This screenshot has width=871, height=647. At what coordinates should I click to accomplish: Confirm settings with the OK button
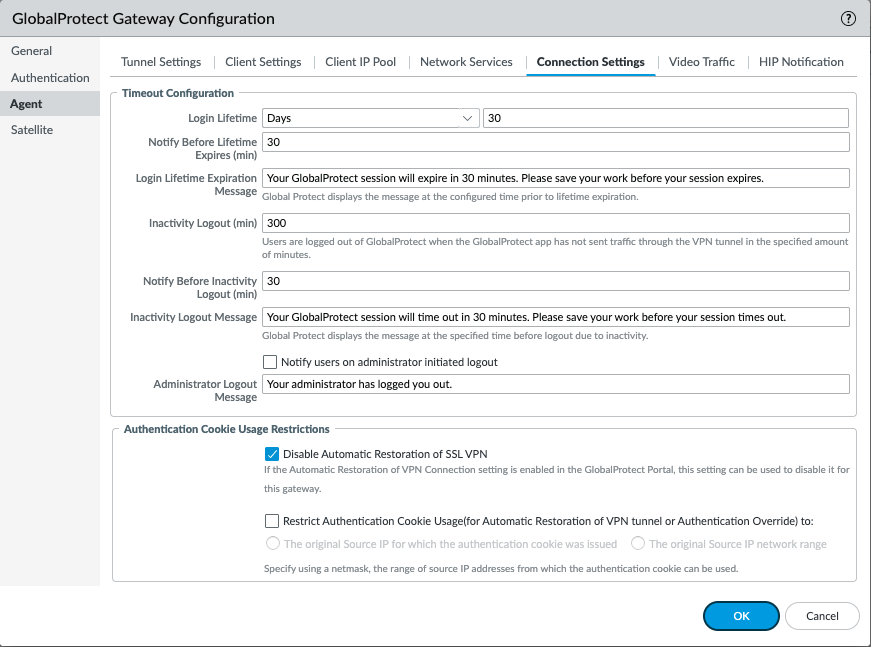[x=741, y=616]
